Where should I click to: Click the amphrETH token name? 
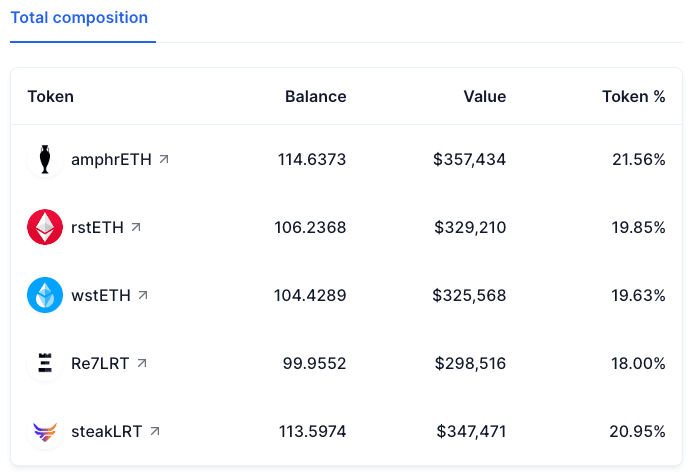111,160
